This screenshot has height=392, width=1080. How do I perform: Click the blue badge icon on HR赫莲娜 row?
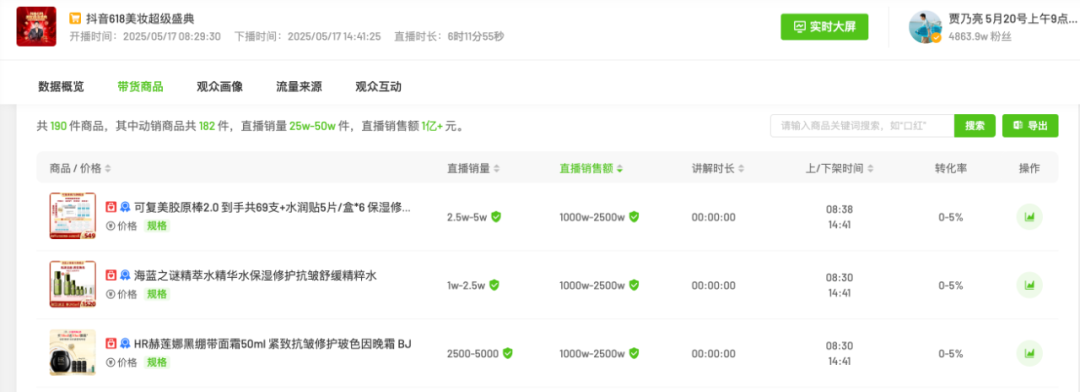125,343
